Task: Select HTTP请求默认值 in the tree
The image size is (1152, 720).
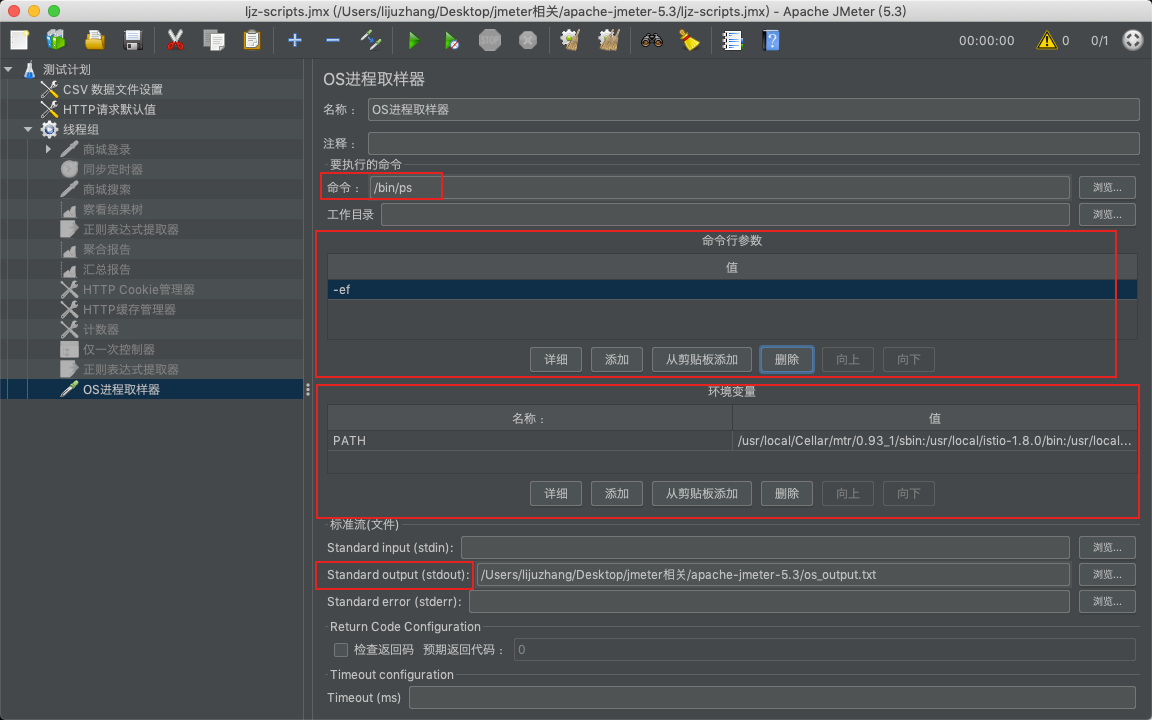Action: [109, 109]
